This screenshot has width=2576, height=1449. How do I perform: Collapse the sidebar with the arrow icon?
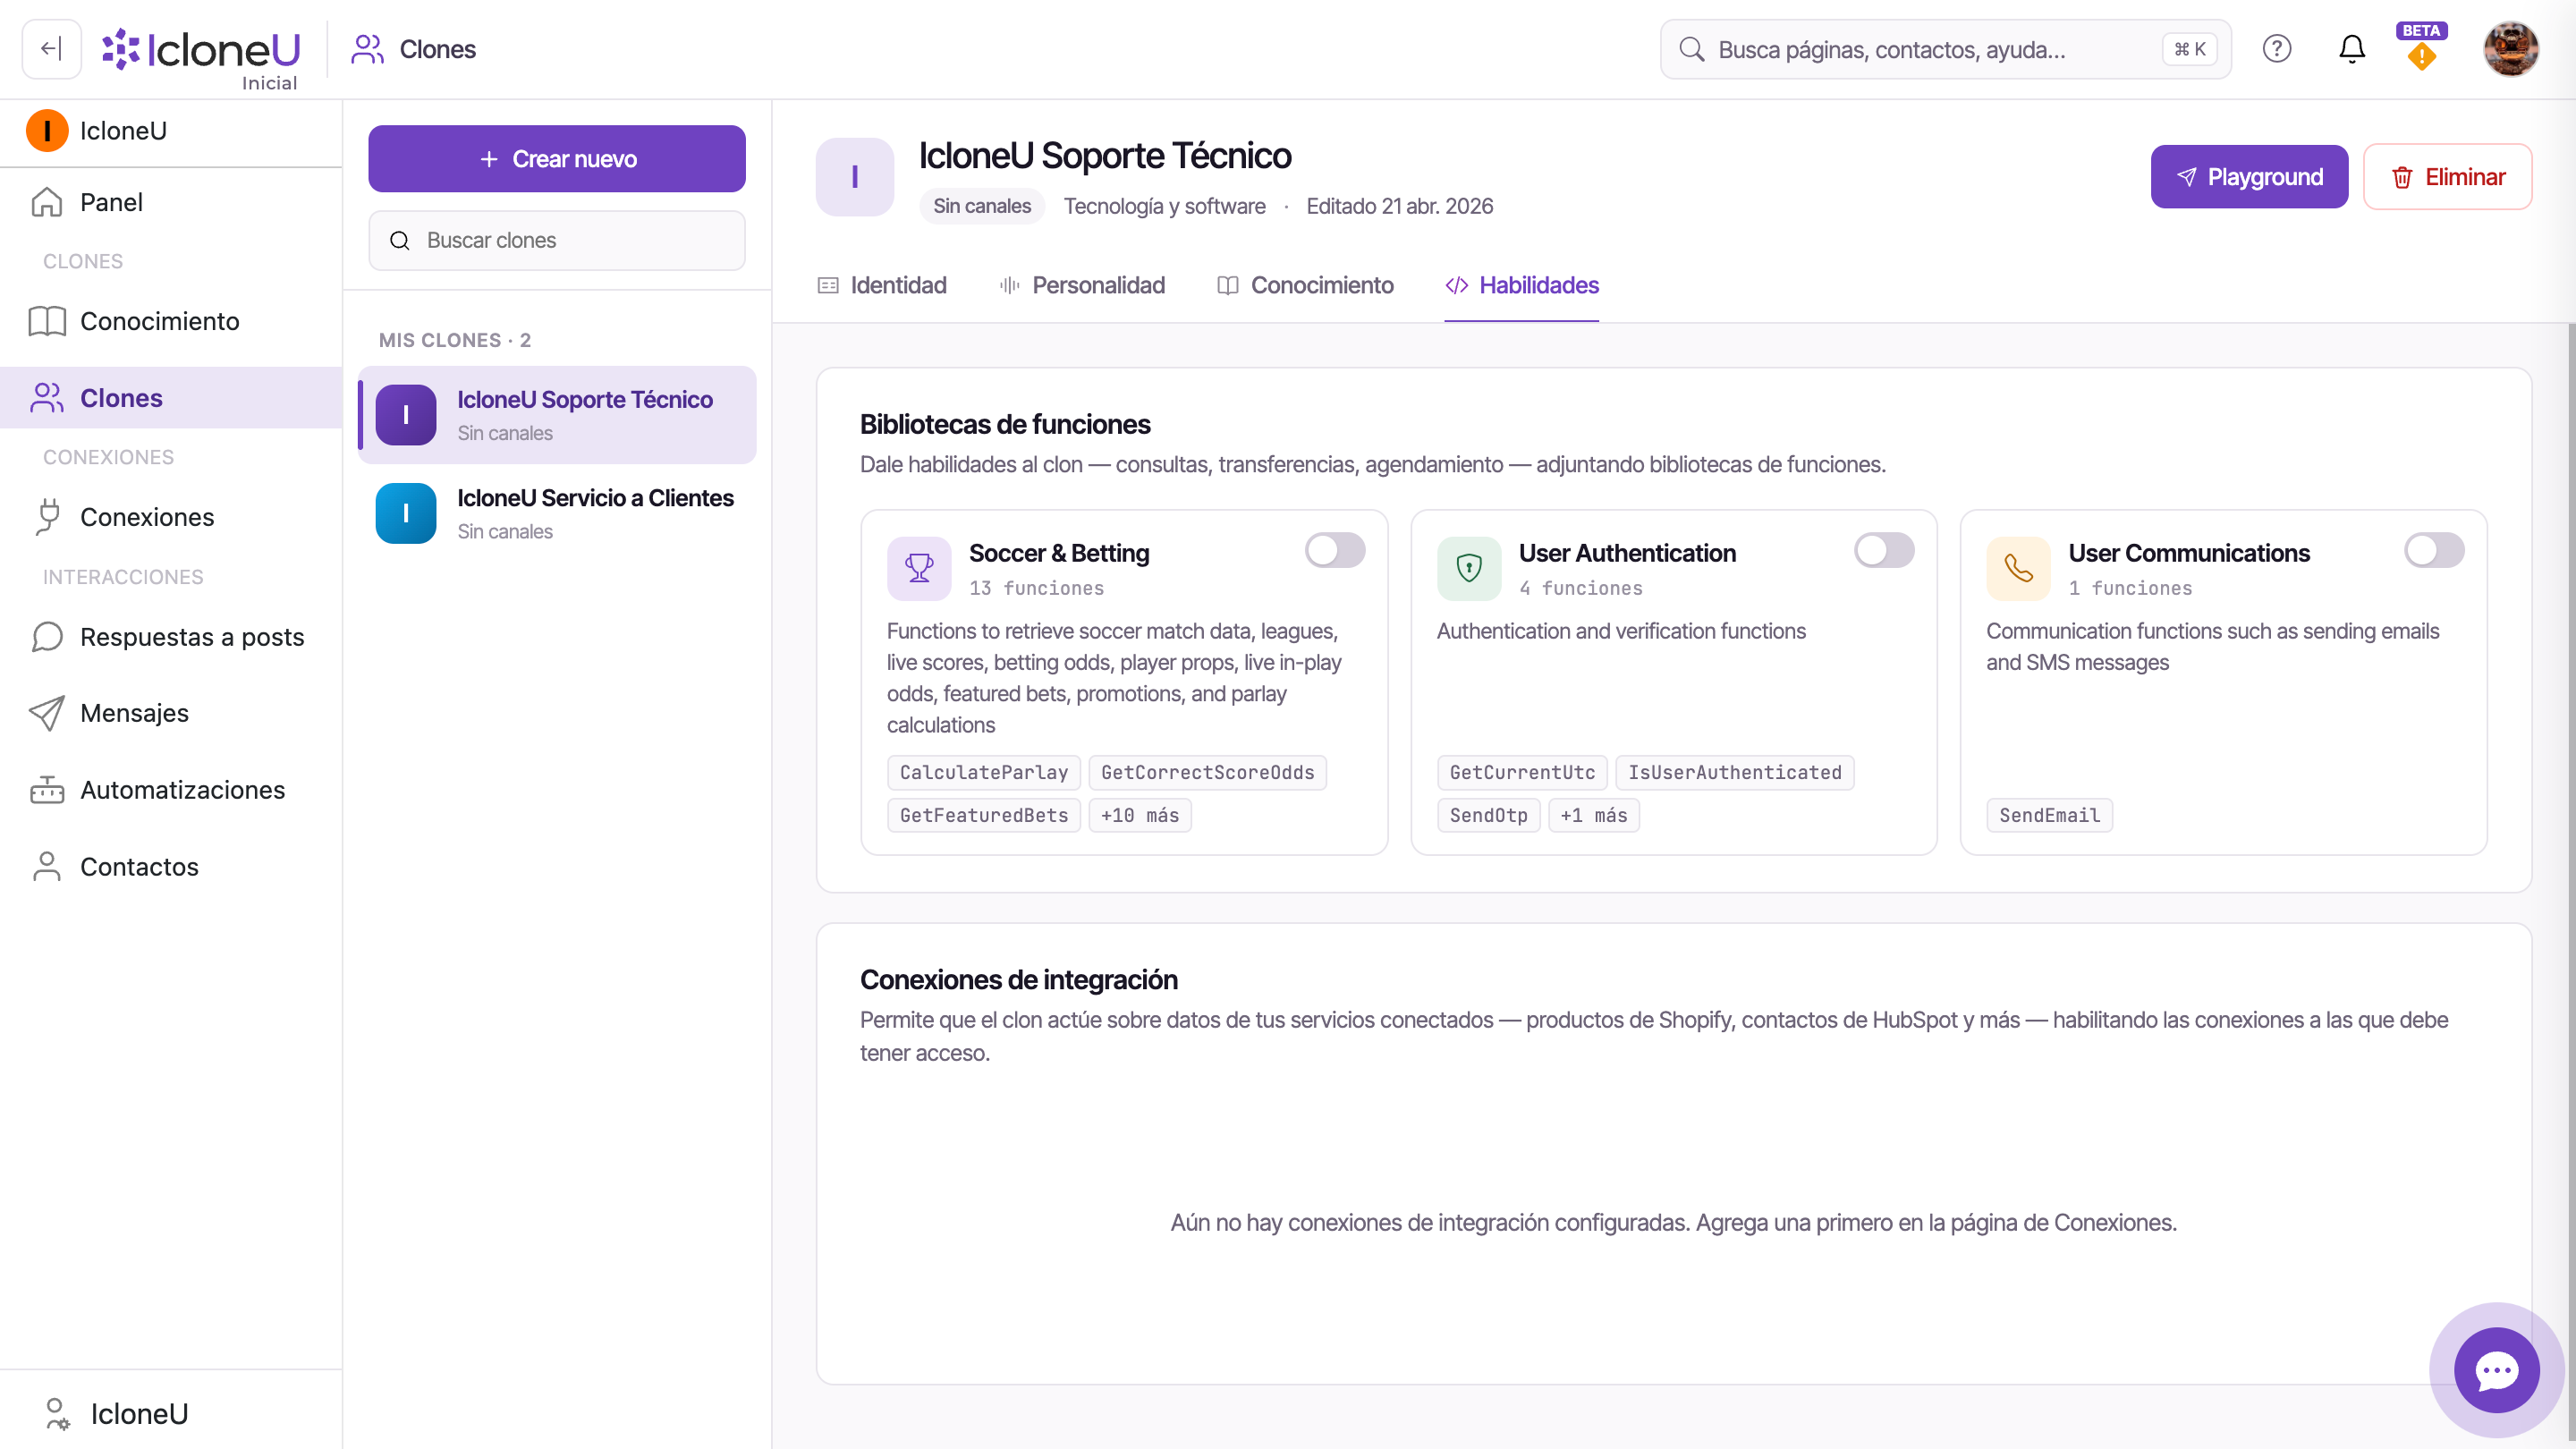pos(51,49)
